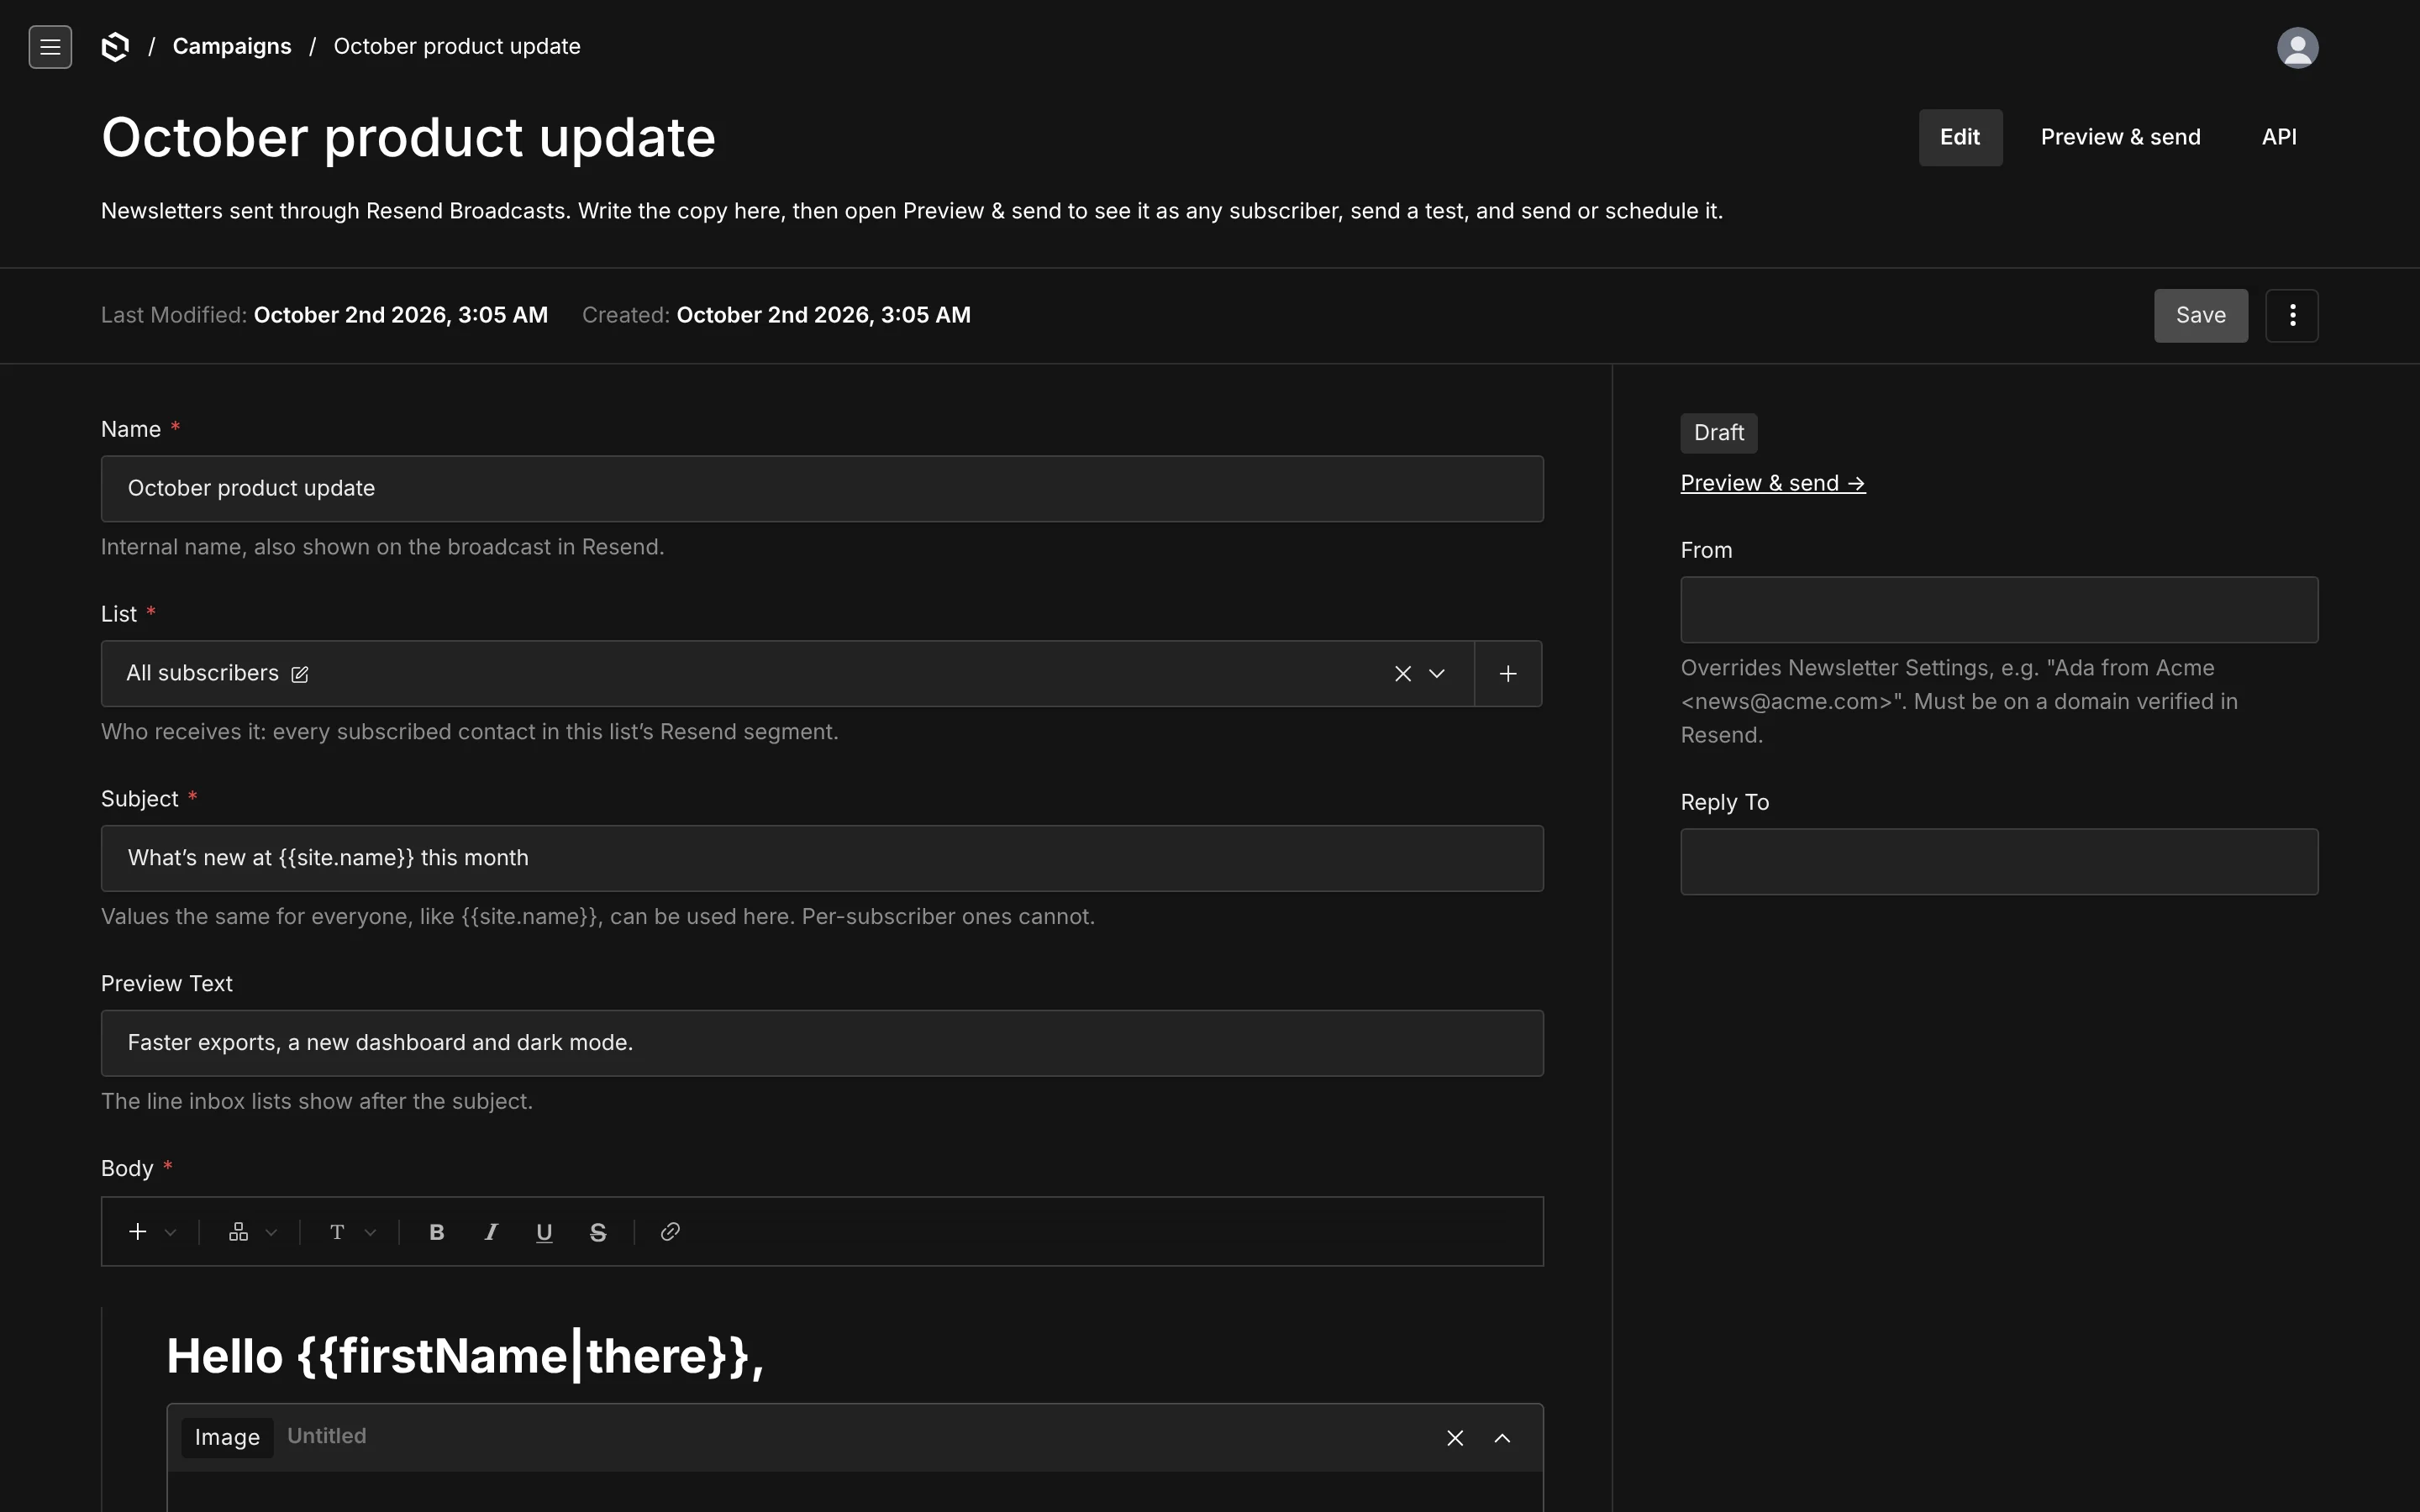Focus the Subject input field
2420x1512 pixels.
coord(822,858)
